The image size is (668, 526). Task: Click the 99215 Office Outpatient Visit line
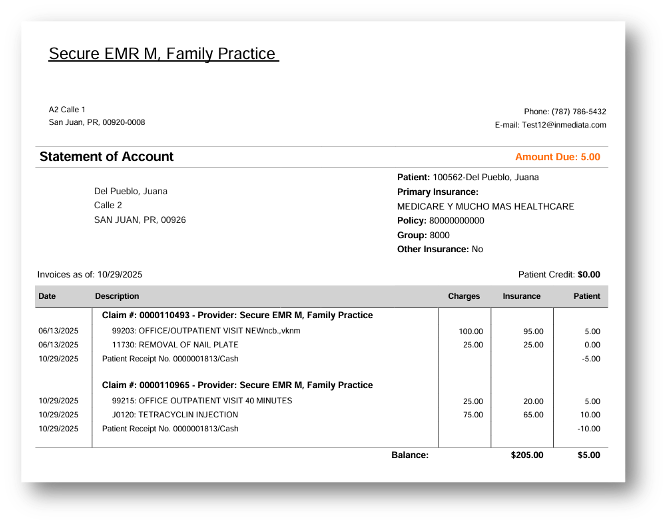tap(201, 400)
